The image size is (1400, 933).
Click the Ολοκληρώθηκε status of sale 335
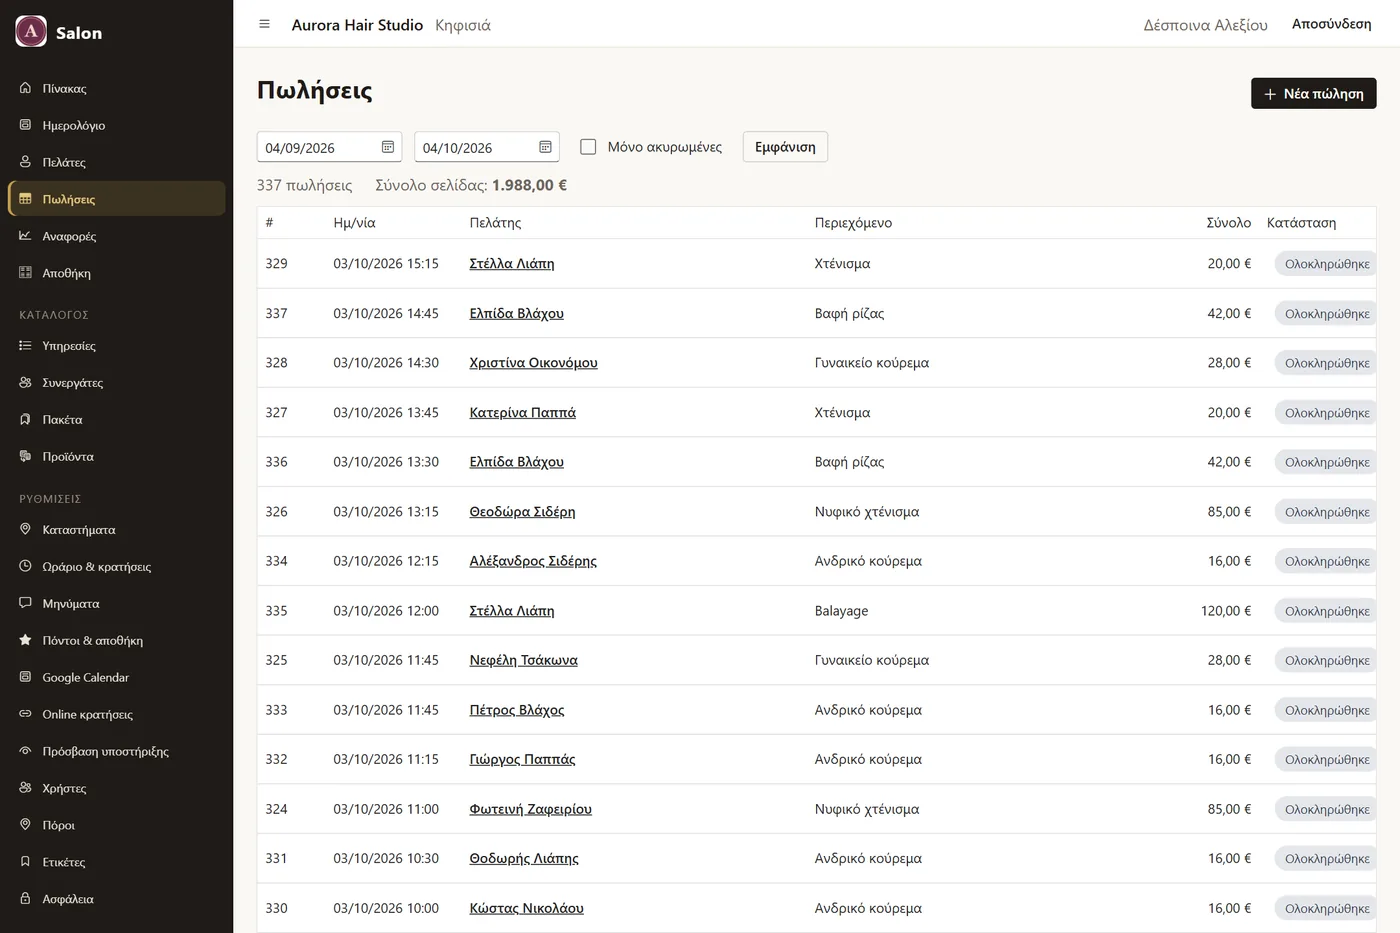click(x=1326, y=611)
